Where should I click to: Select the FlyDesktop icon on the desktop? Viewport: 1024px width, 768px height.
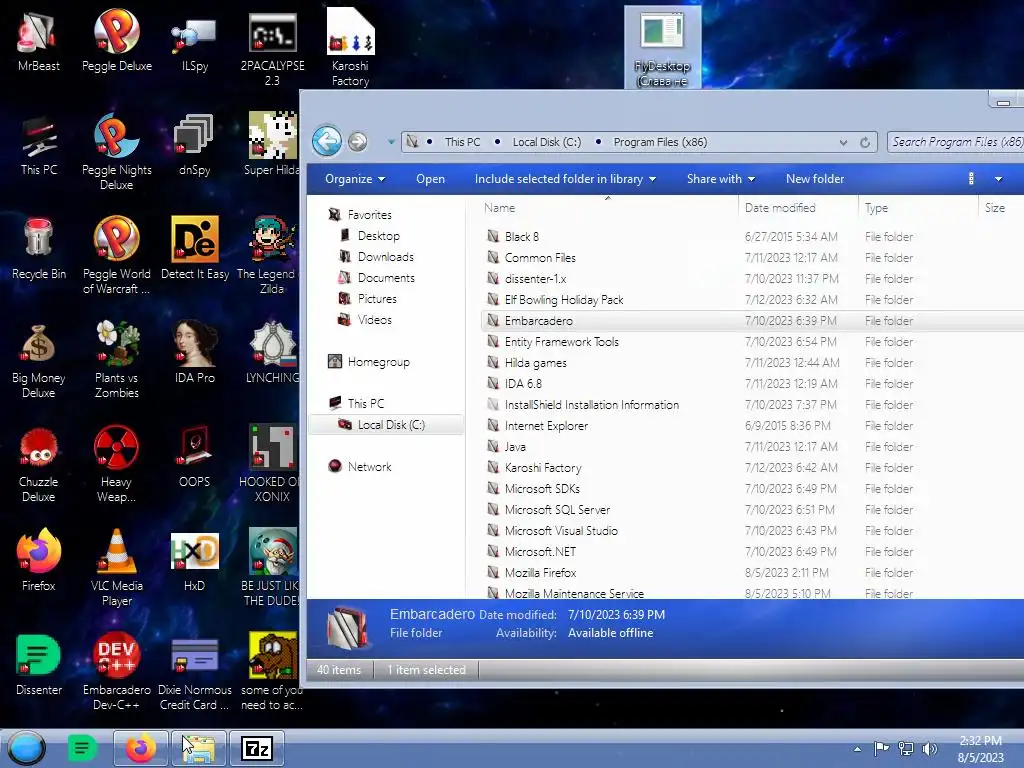coord(663,48)
